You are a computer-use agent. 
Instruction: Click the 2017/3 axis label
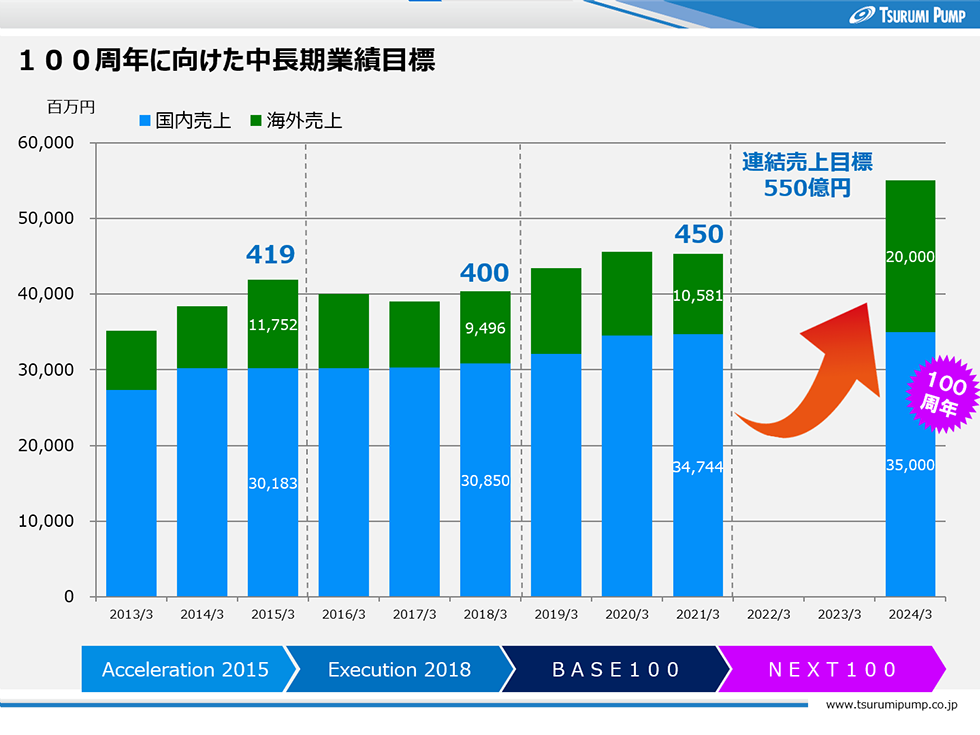pyautogui.click(x=414, y=614)
